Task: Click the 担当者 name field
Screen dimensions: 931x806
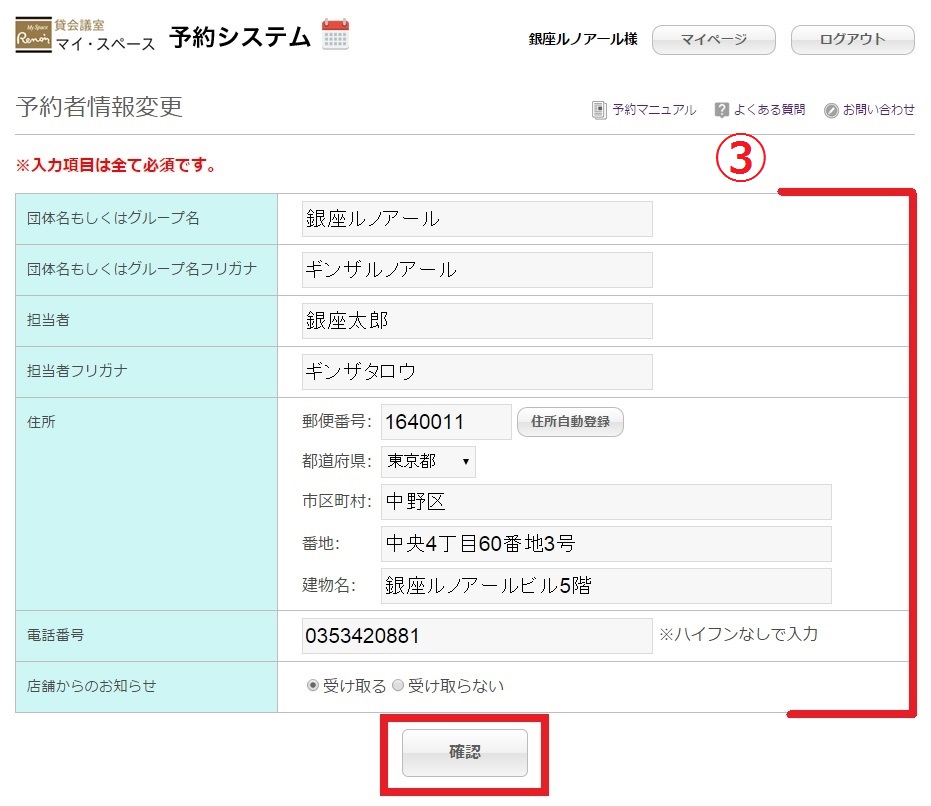Action: (x=477, y=321)
